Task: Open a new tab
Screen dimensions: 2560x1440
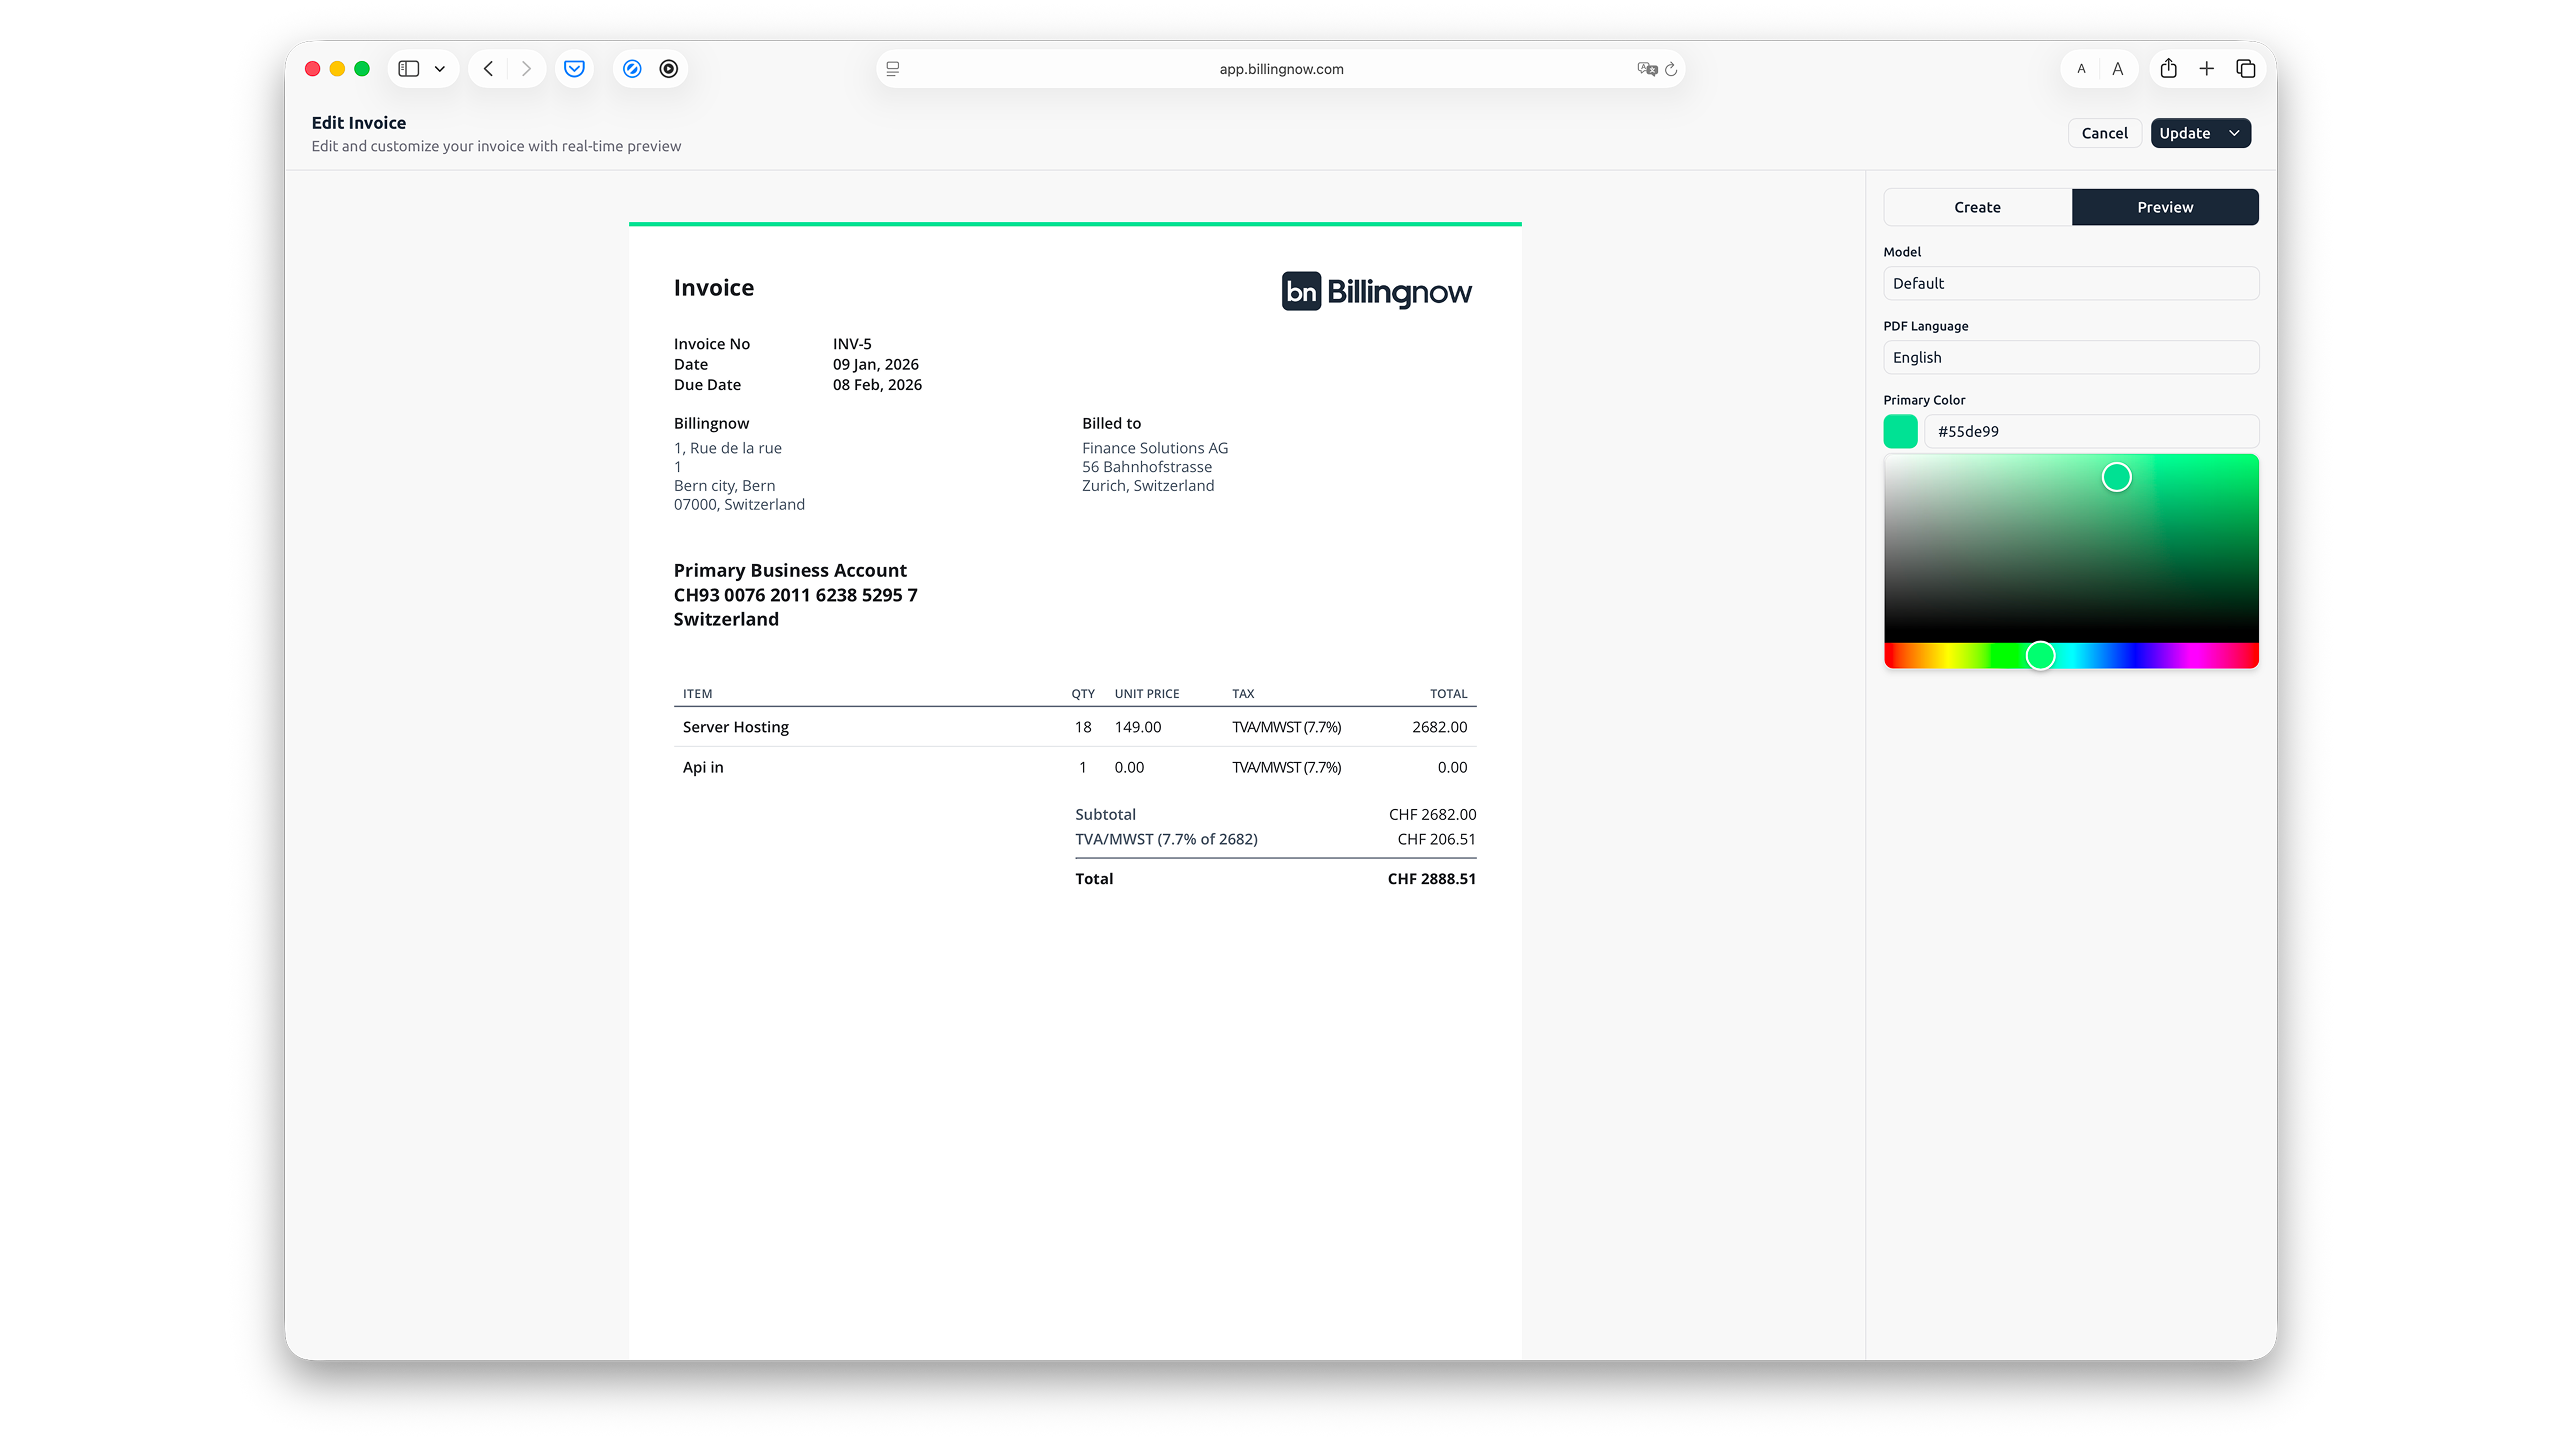Action: (2207, 68)
